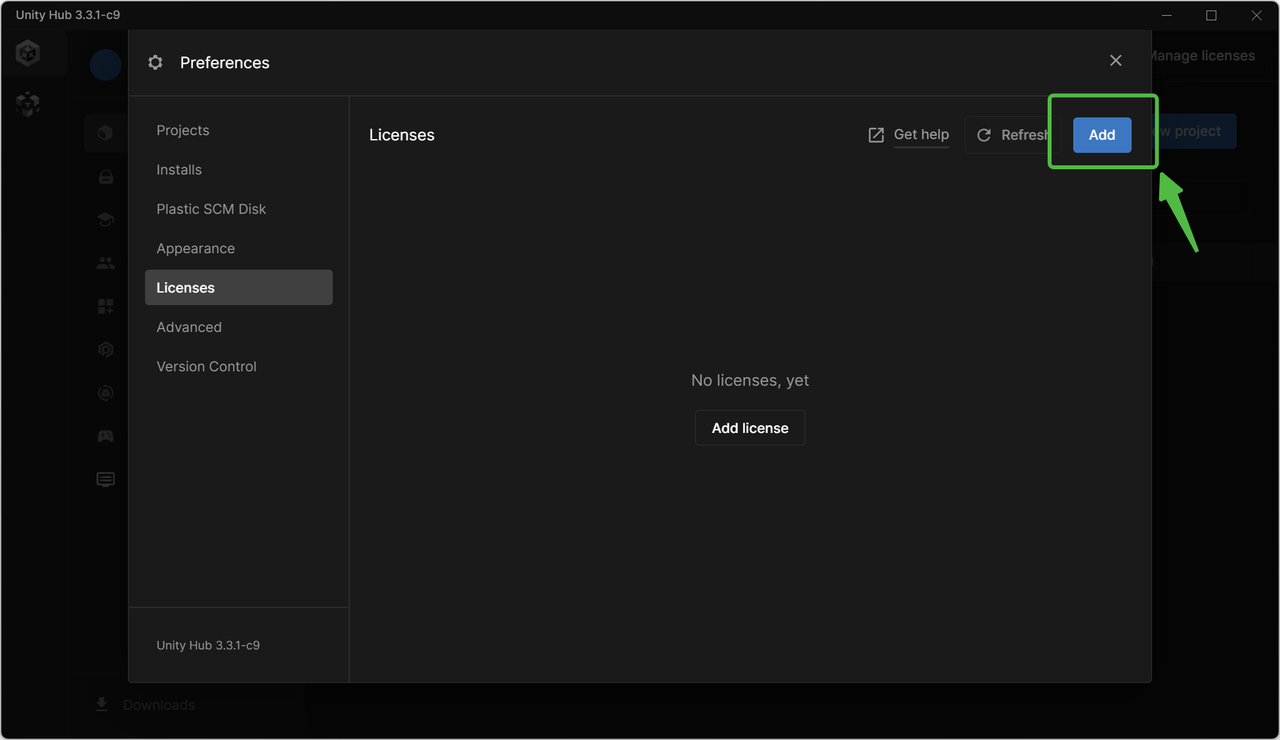Click the Preferences gear icon
This screenshot has height=740, width=1280.
[x=155, y=63]
